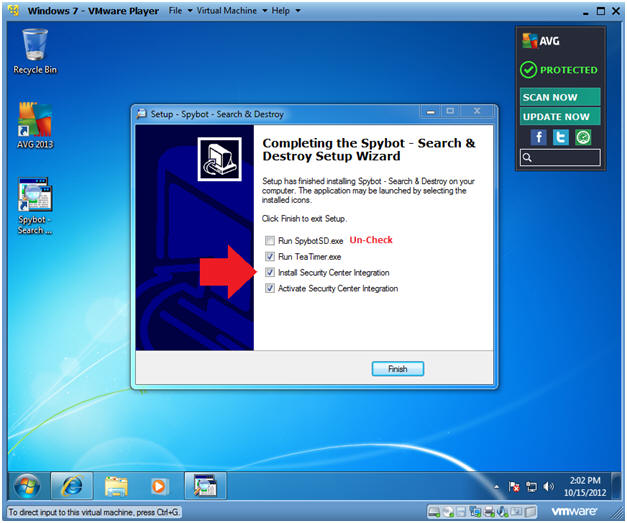Launch Internet Explorer from the taskbar

pyautogui.click(x=72, y=486)
